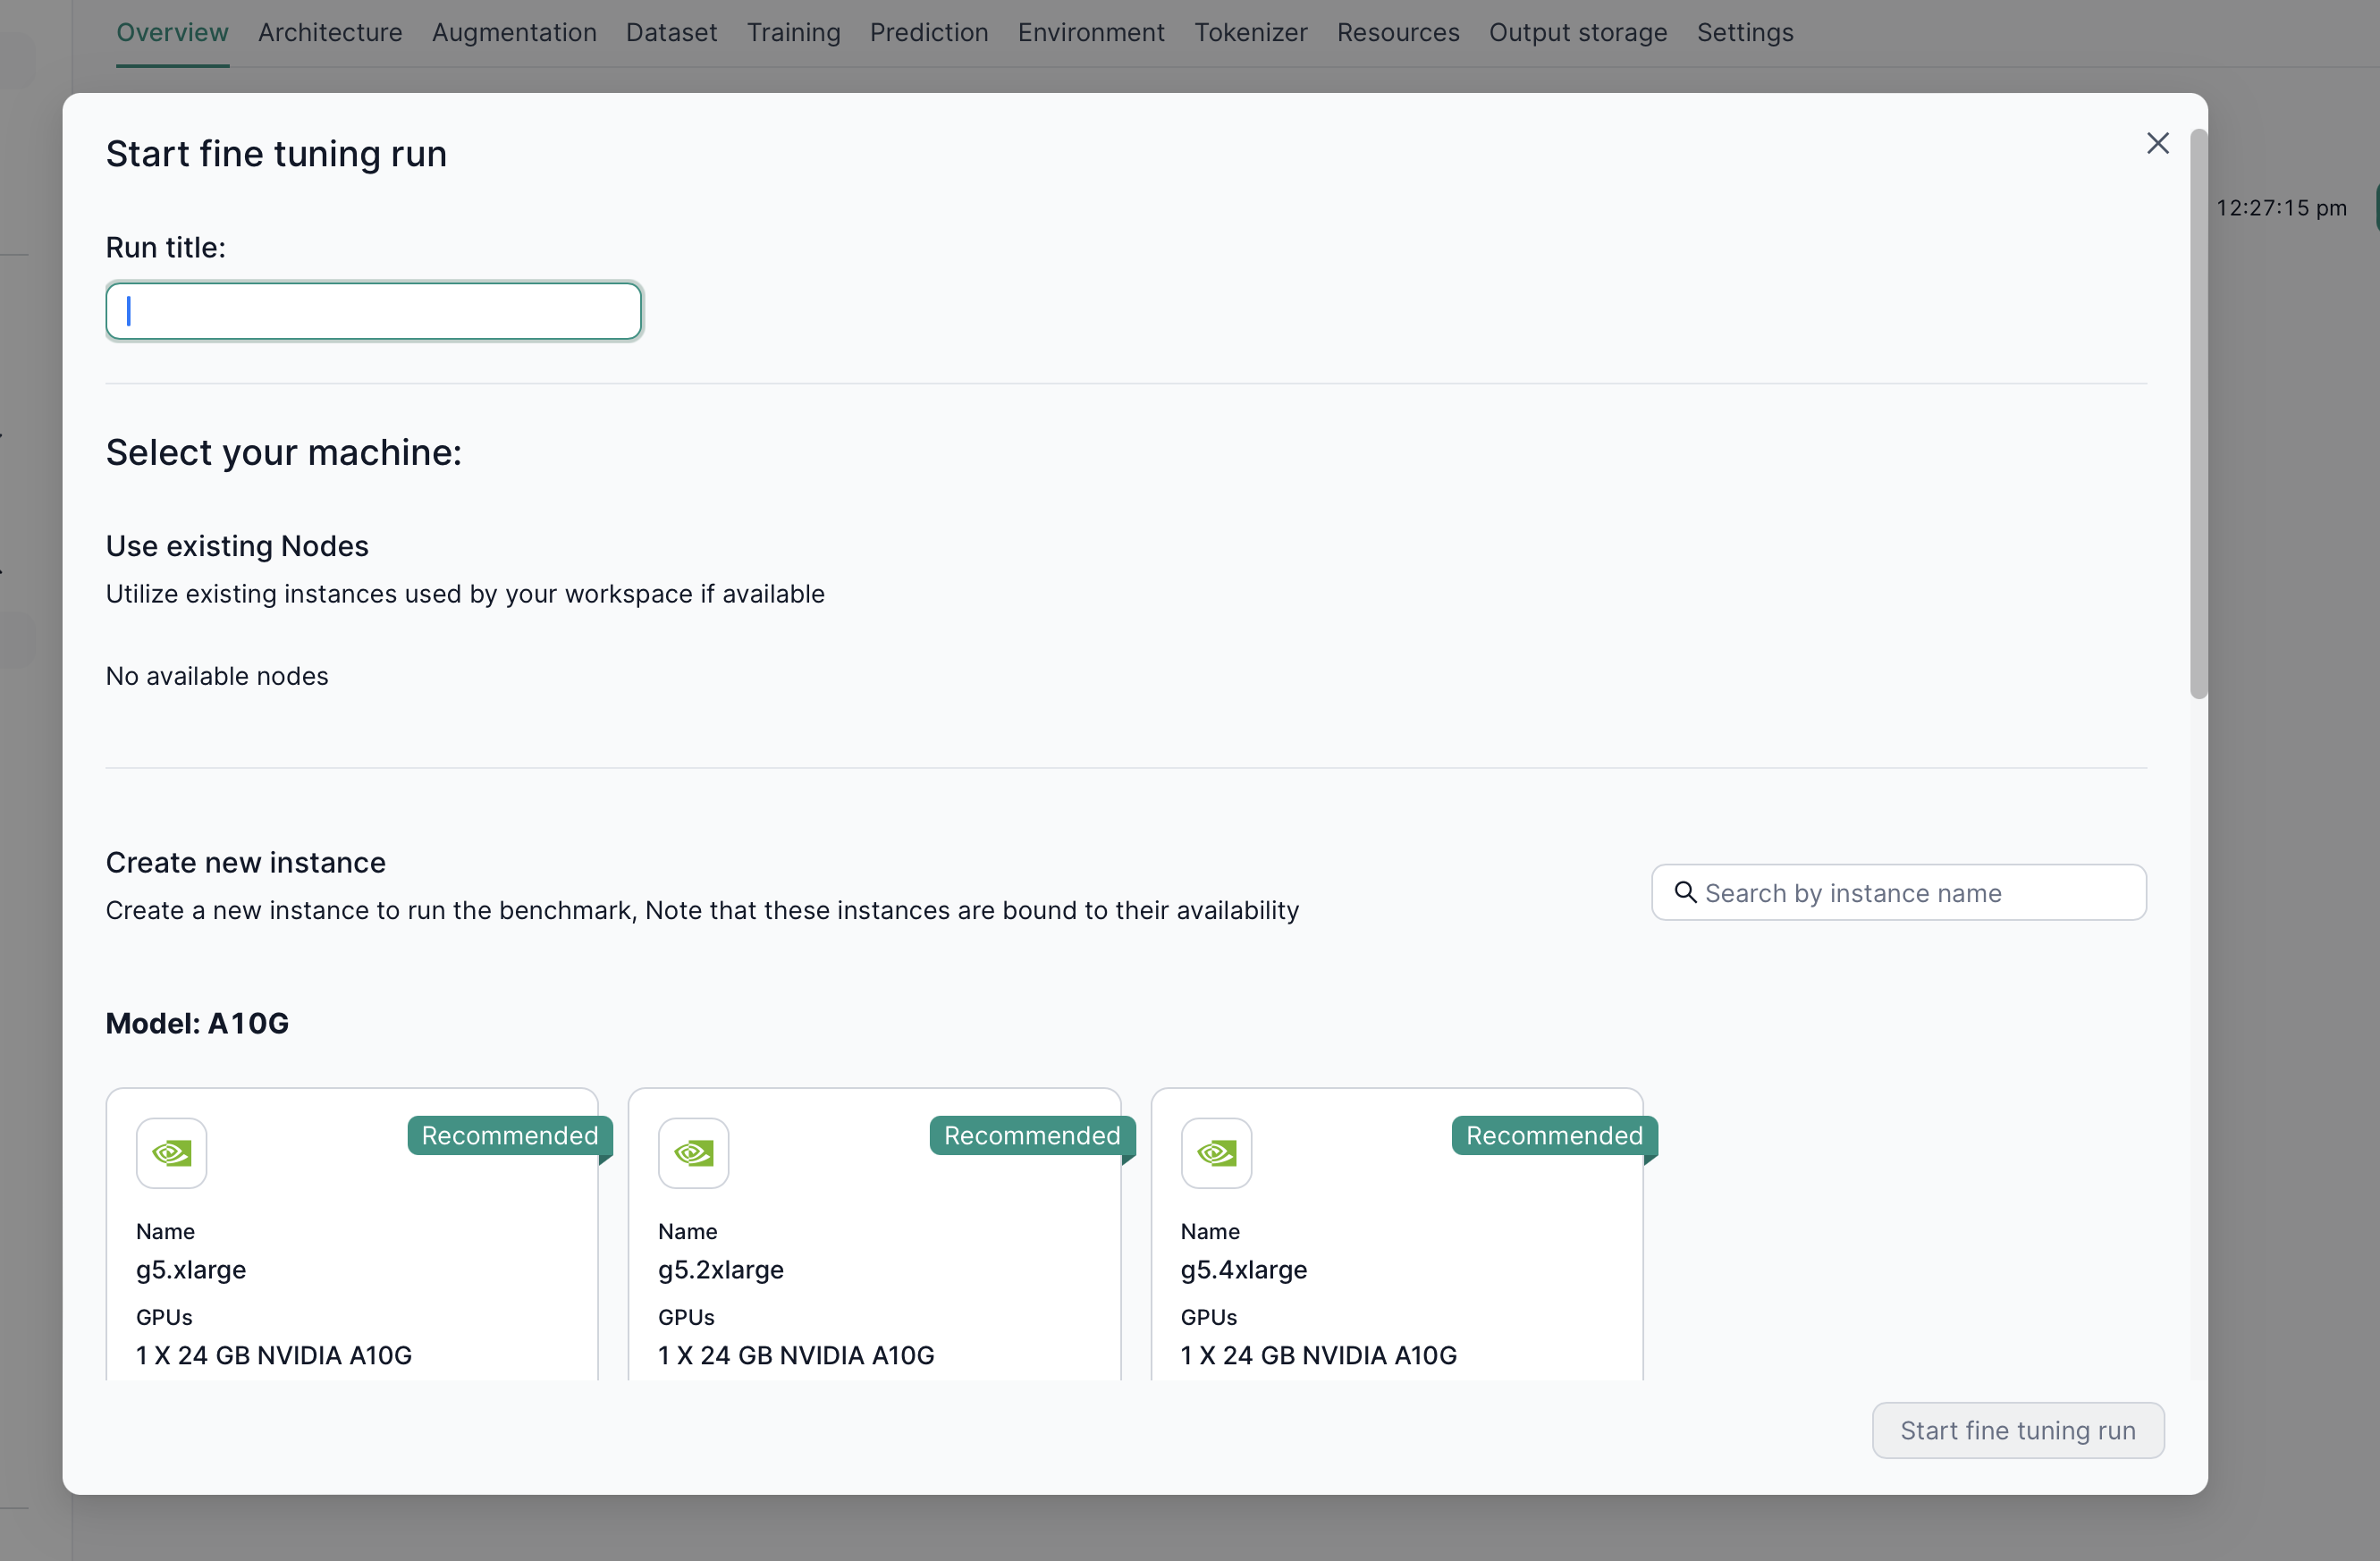Open the Augmentation tab
The height and width of the screenshot is (1561, 2380).
point(514,33)
